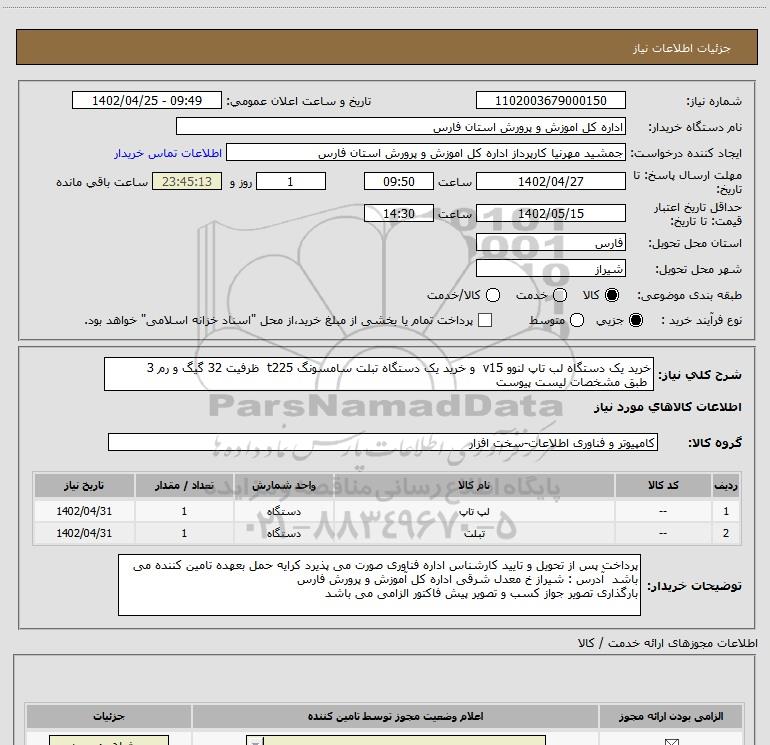Viewport: 770px width, 745px height.
Task: Click the ردیف column header
Action: [x=726, y=486]
